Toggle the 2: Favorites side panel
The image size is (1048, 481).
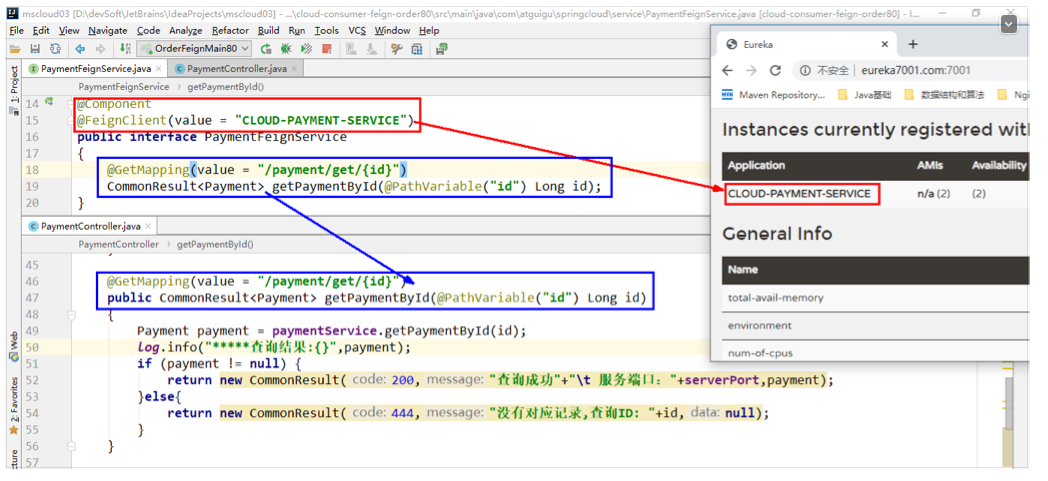click(13, 397)
